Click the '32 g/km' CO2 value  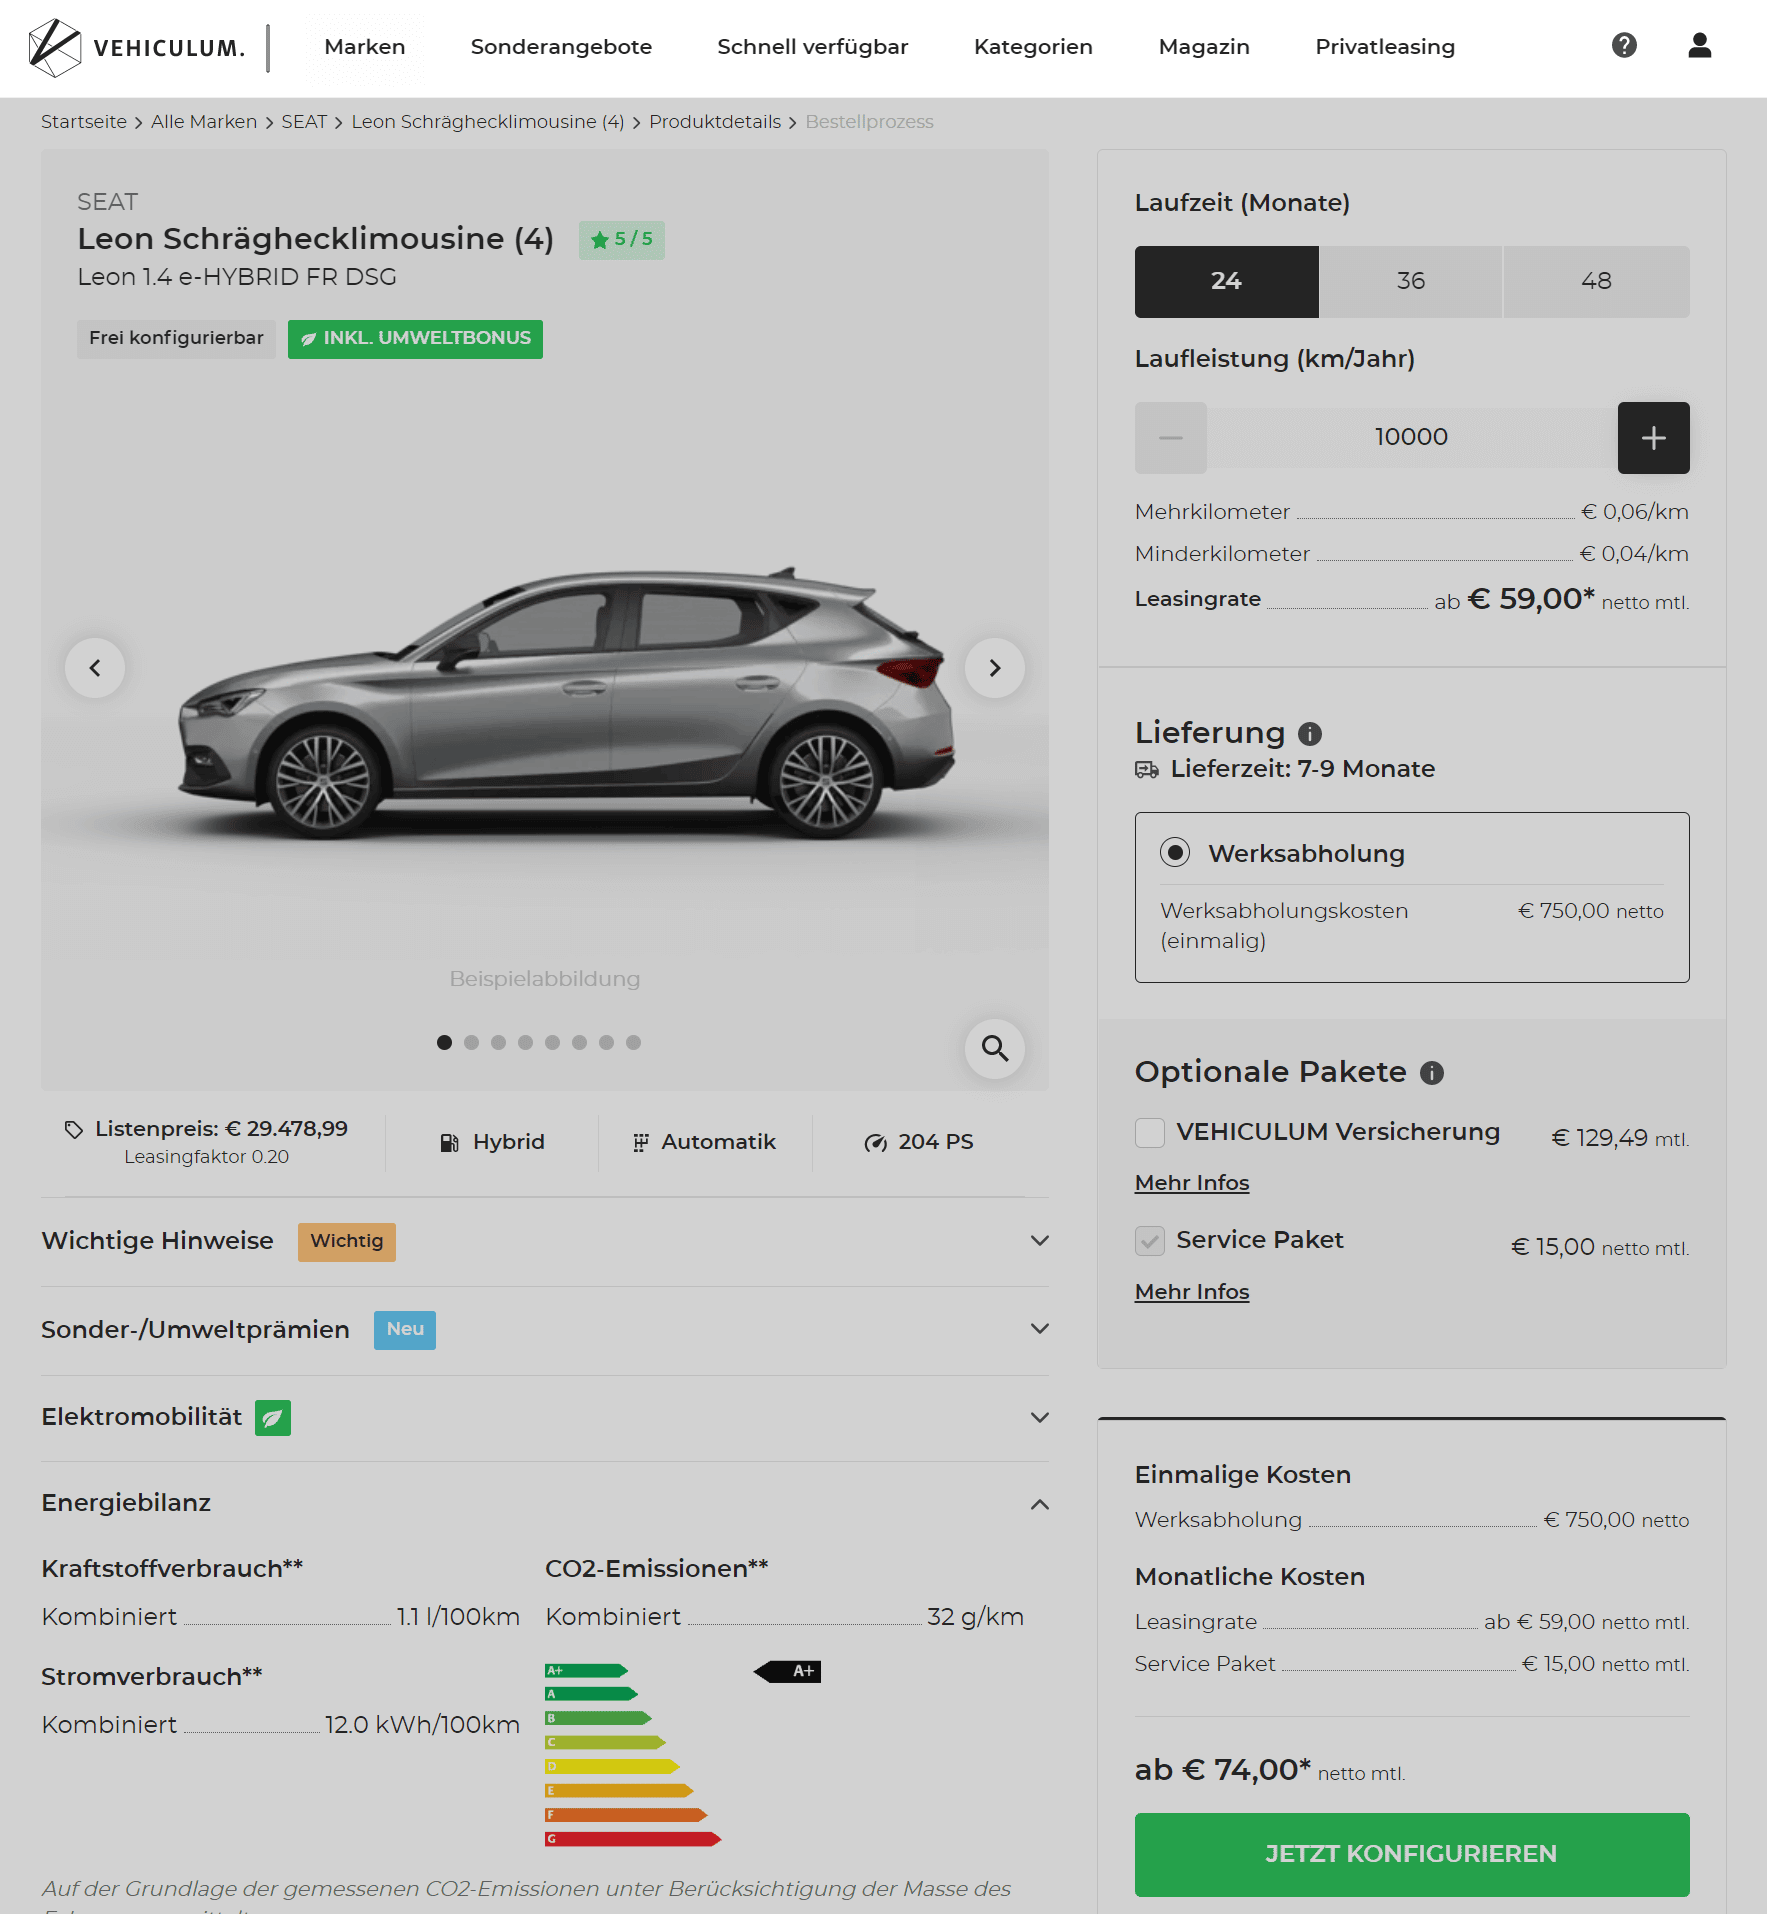(x=976, y=1618)
